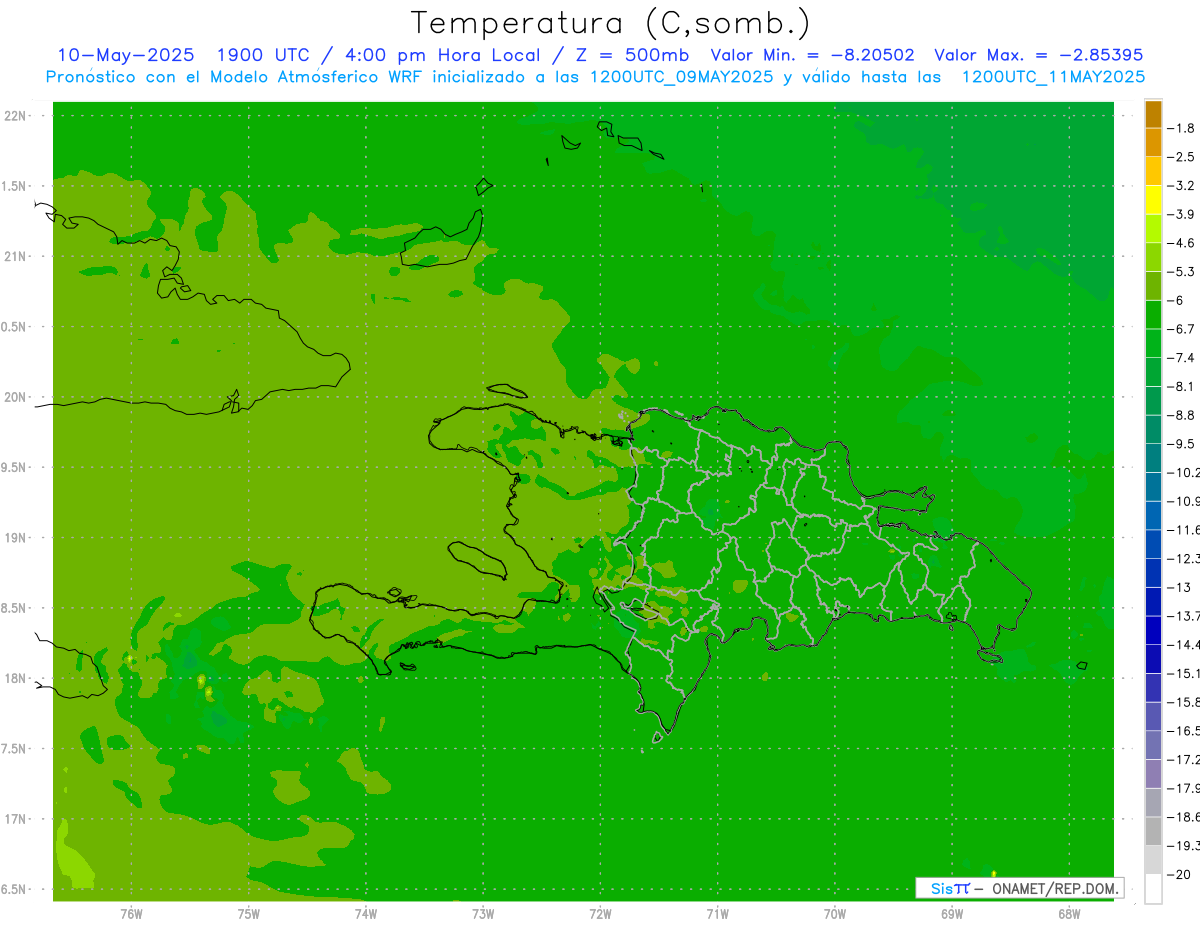Click the yellow swatch between -3.2 and -3.9
The image size is (1200, 927).
1153,200
